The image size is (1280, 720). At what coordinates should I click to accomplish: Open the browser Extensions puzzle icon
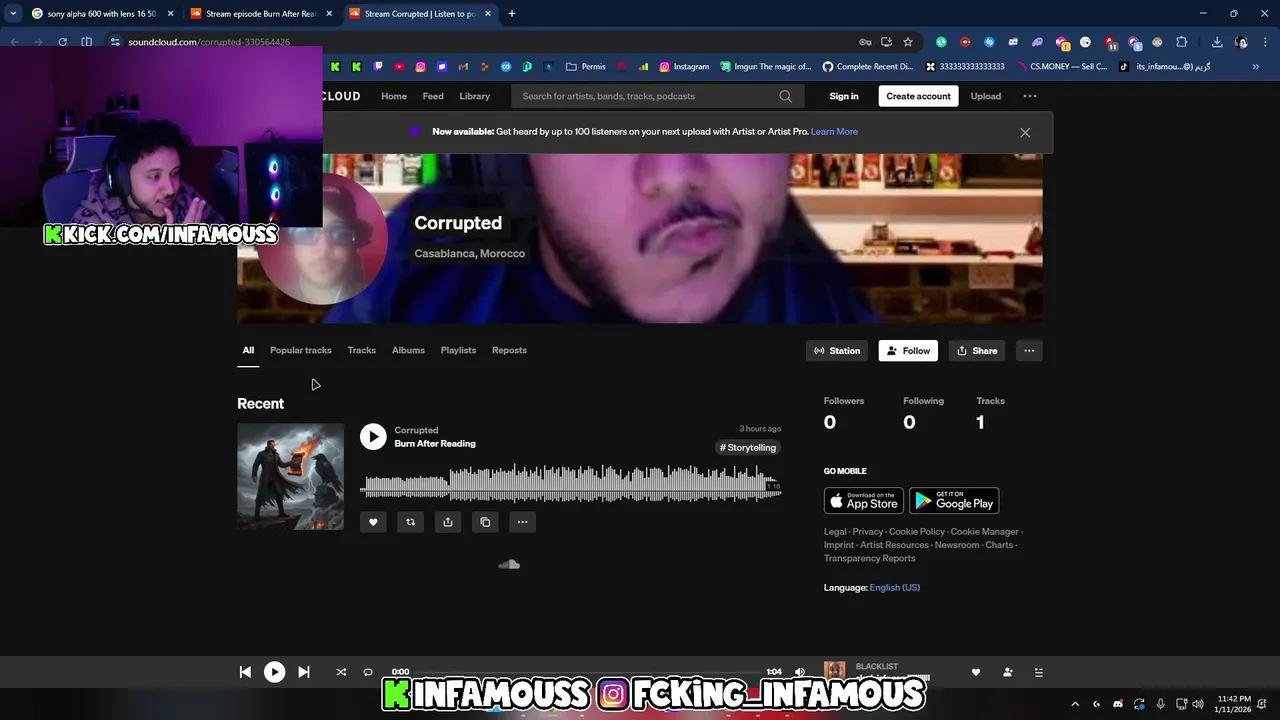point(1182,42)
